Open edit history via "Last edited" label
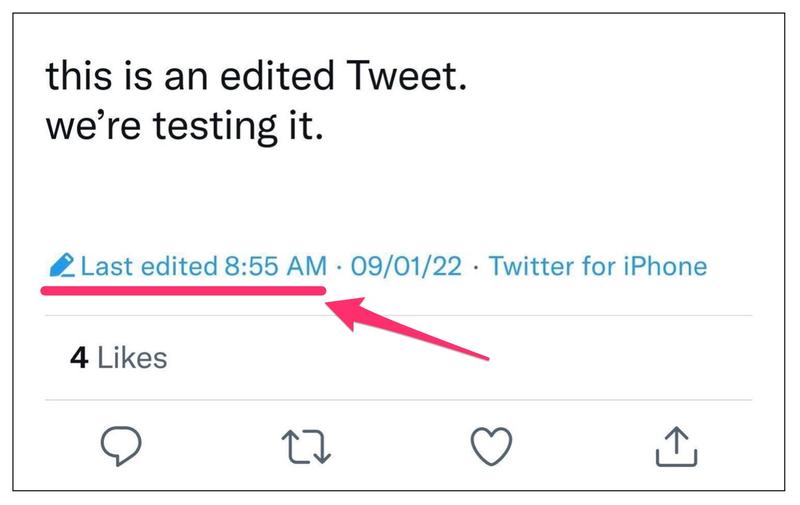The width and height of the screenshot is (800, 505). (146, 266)
